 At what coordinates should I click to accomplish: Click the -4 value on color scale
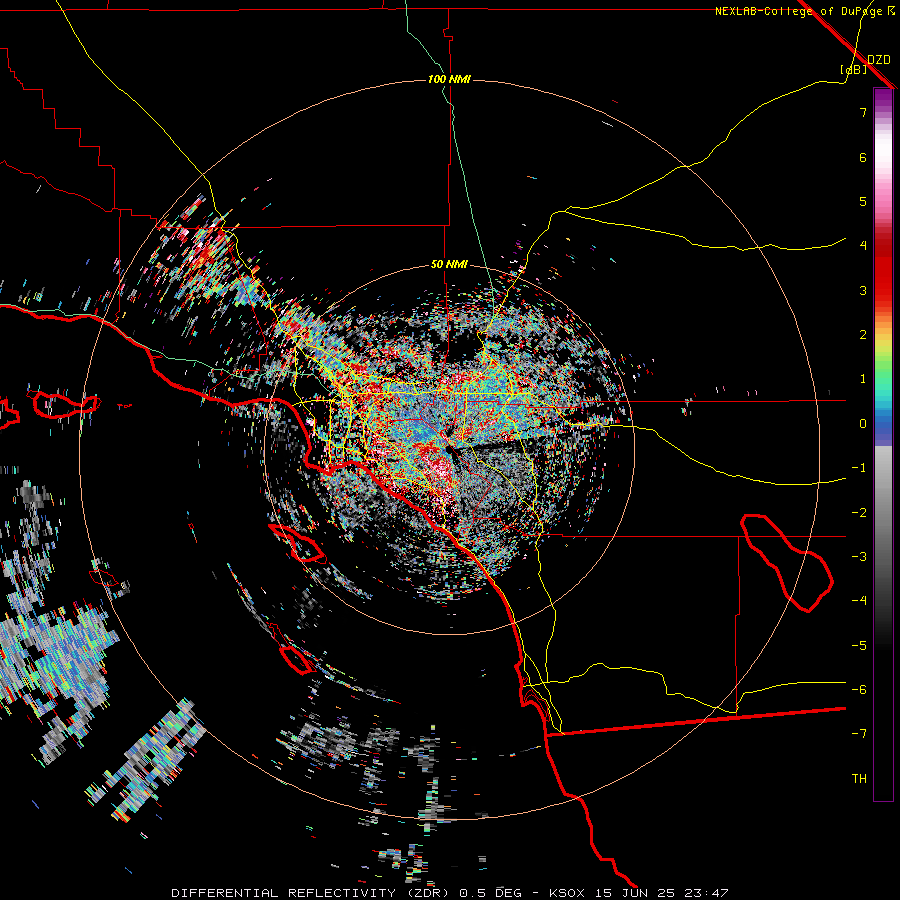tap(859, 600)
